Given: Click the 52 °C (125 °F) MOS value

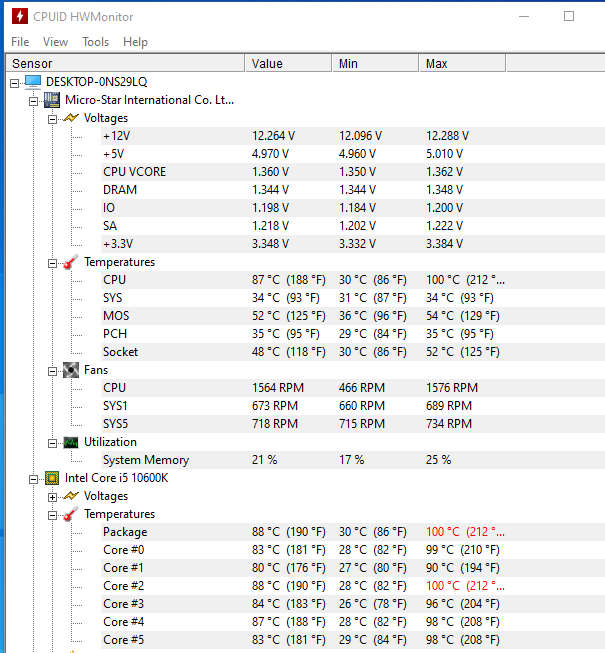Looking at the screenshot, I should [x=289, y=316].
